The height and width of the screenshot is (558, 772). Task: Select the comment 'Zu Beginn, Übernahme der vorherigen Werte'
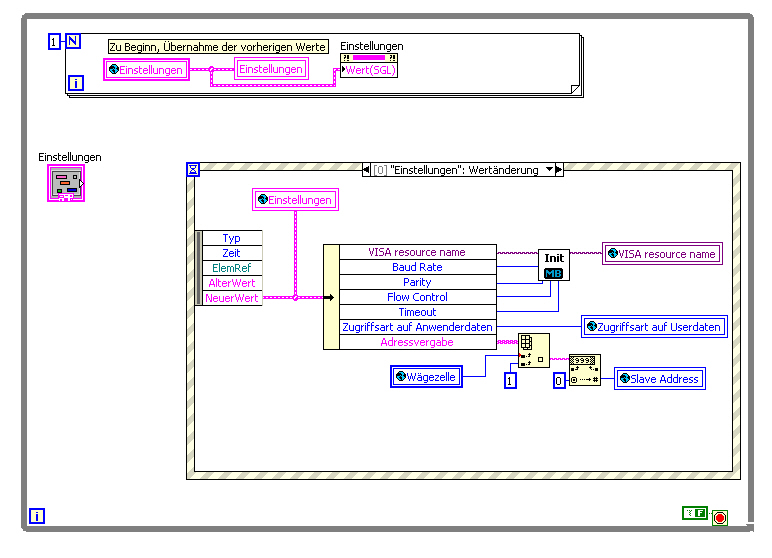click(x=218, y=47)
